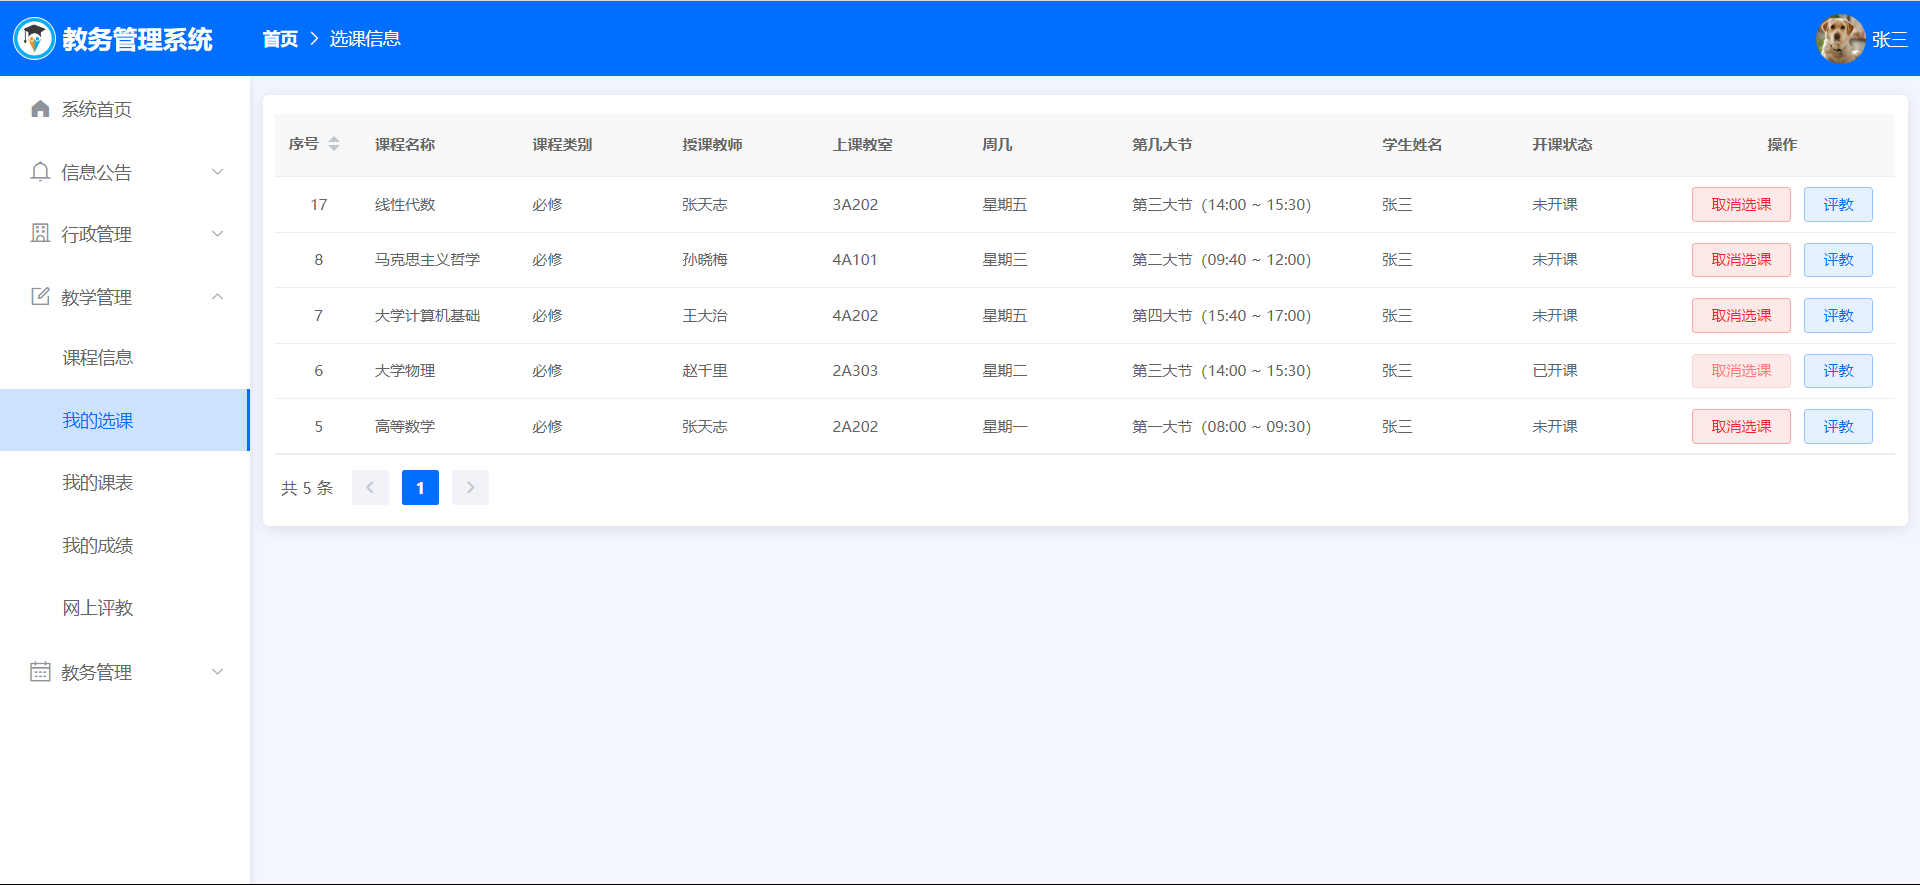Click 第四大节 (15:40 ~ 17:00) cell
Image resolution: width=1920 pixels, height=885 pixels.
pos(1221,316)
